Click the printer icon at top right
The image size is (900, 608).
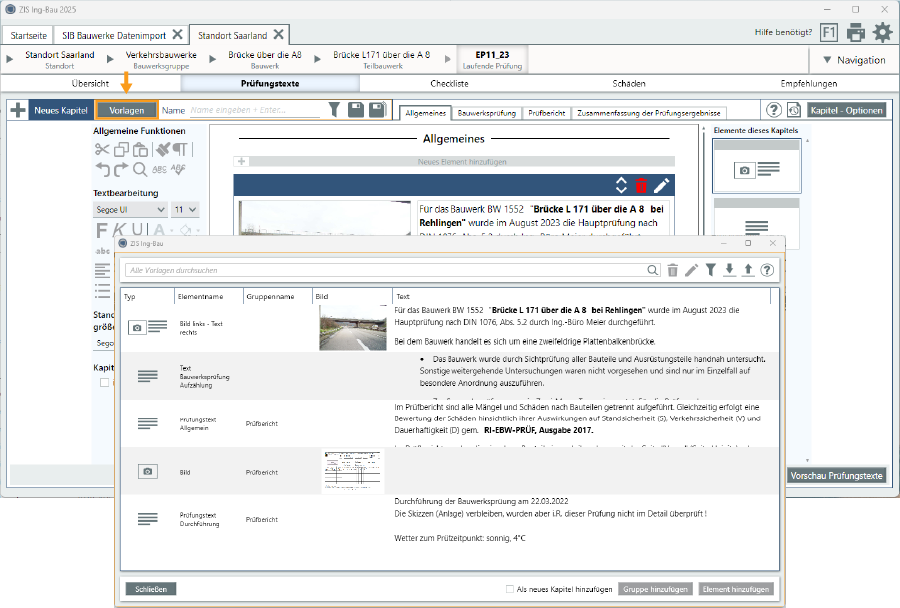(856, 33)
